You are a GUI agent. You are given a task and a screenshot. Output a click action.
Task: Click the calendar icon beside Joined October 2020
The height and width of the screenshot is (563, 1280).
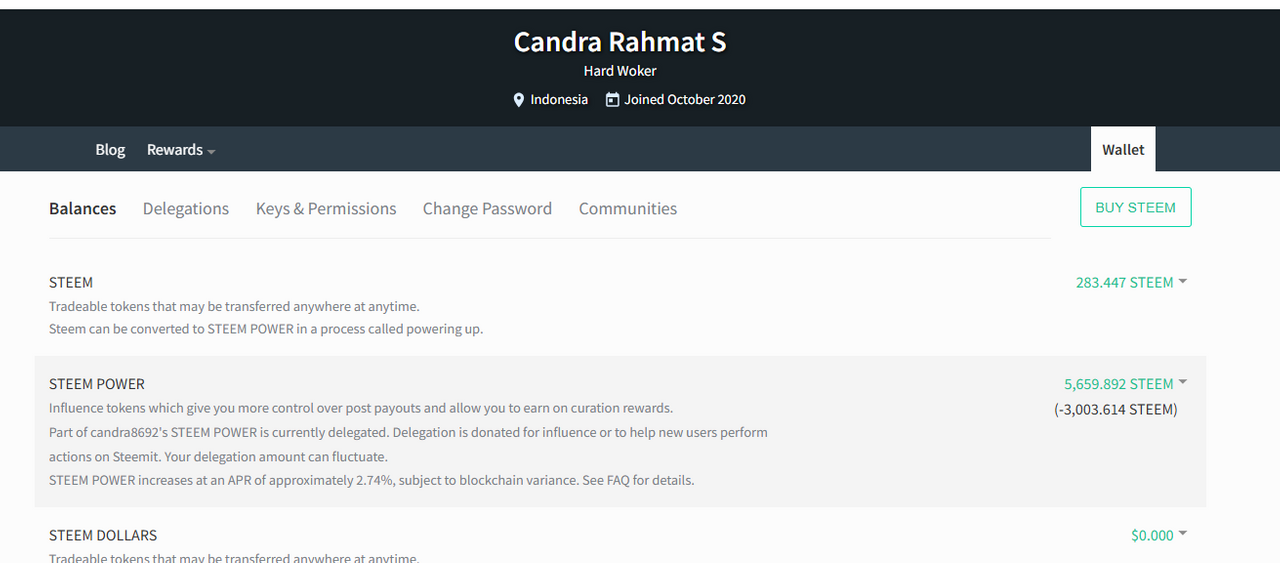coord(612,100)
